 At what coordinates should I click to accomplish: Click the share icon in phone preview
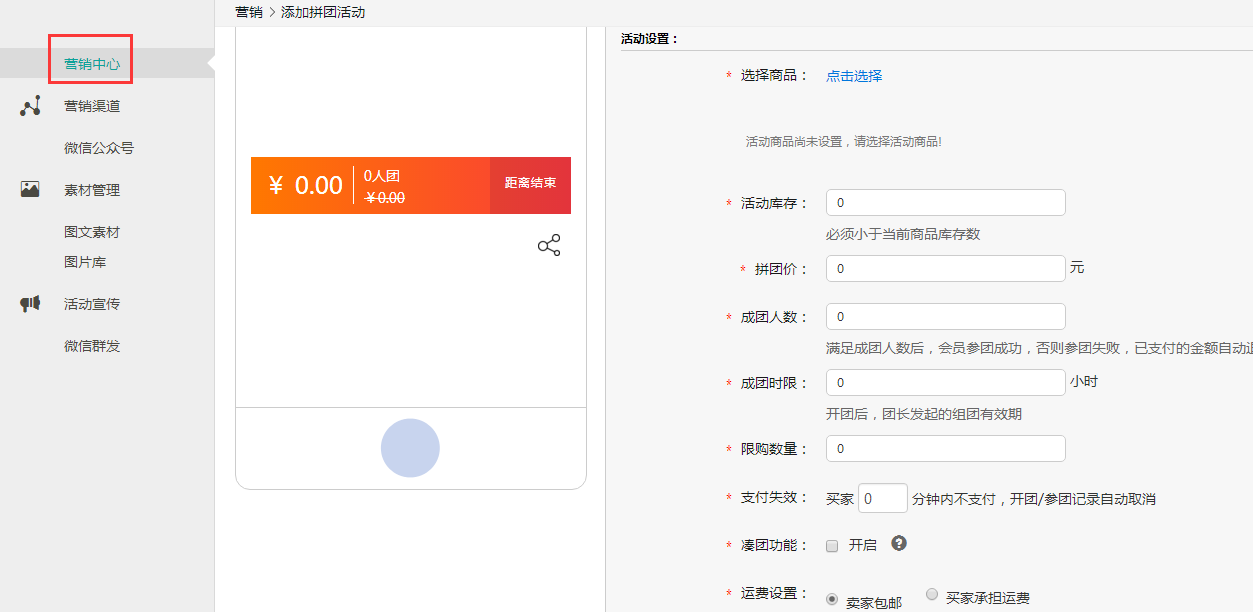pyautogui.click(x=549, y=245)
